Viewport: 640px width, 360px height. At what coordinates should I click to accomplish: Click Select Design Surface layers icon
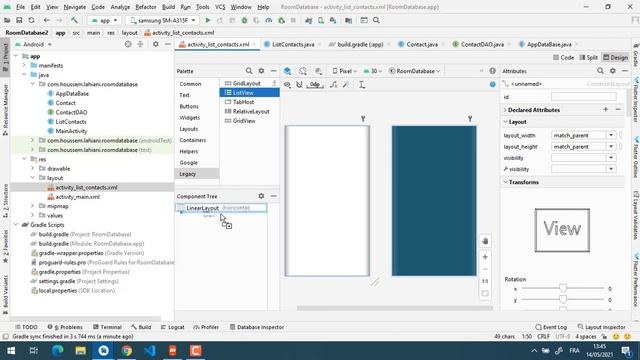tap(287, 71)
